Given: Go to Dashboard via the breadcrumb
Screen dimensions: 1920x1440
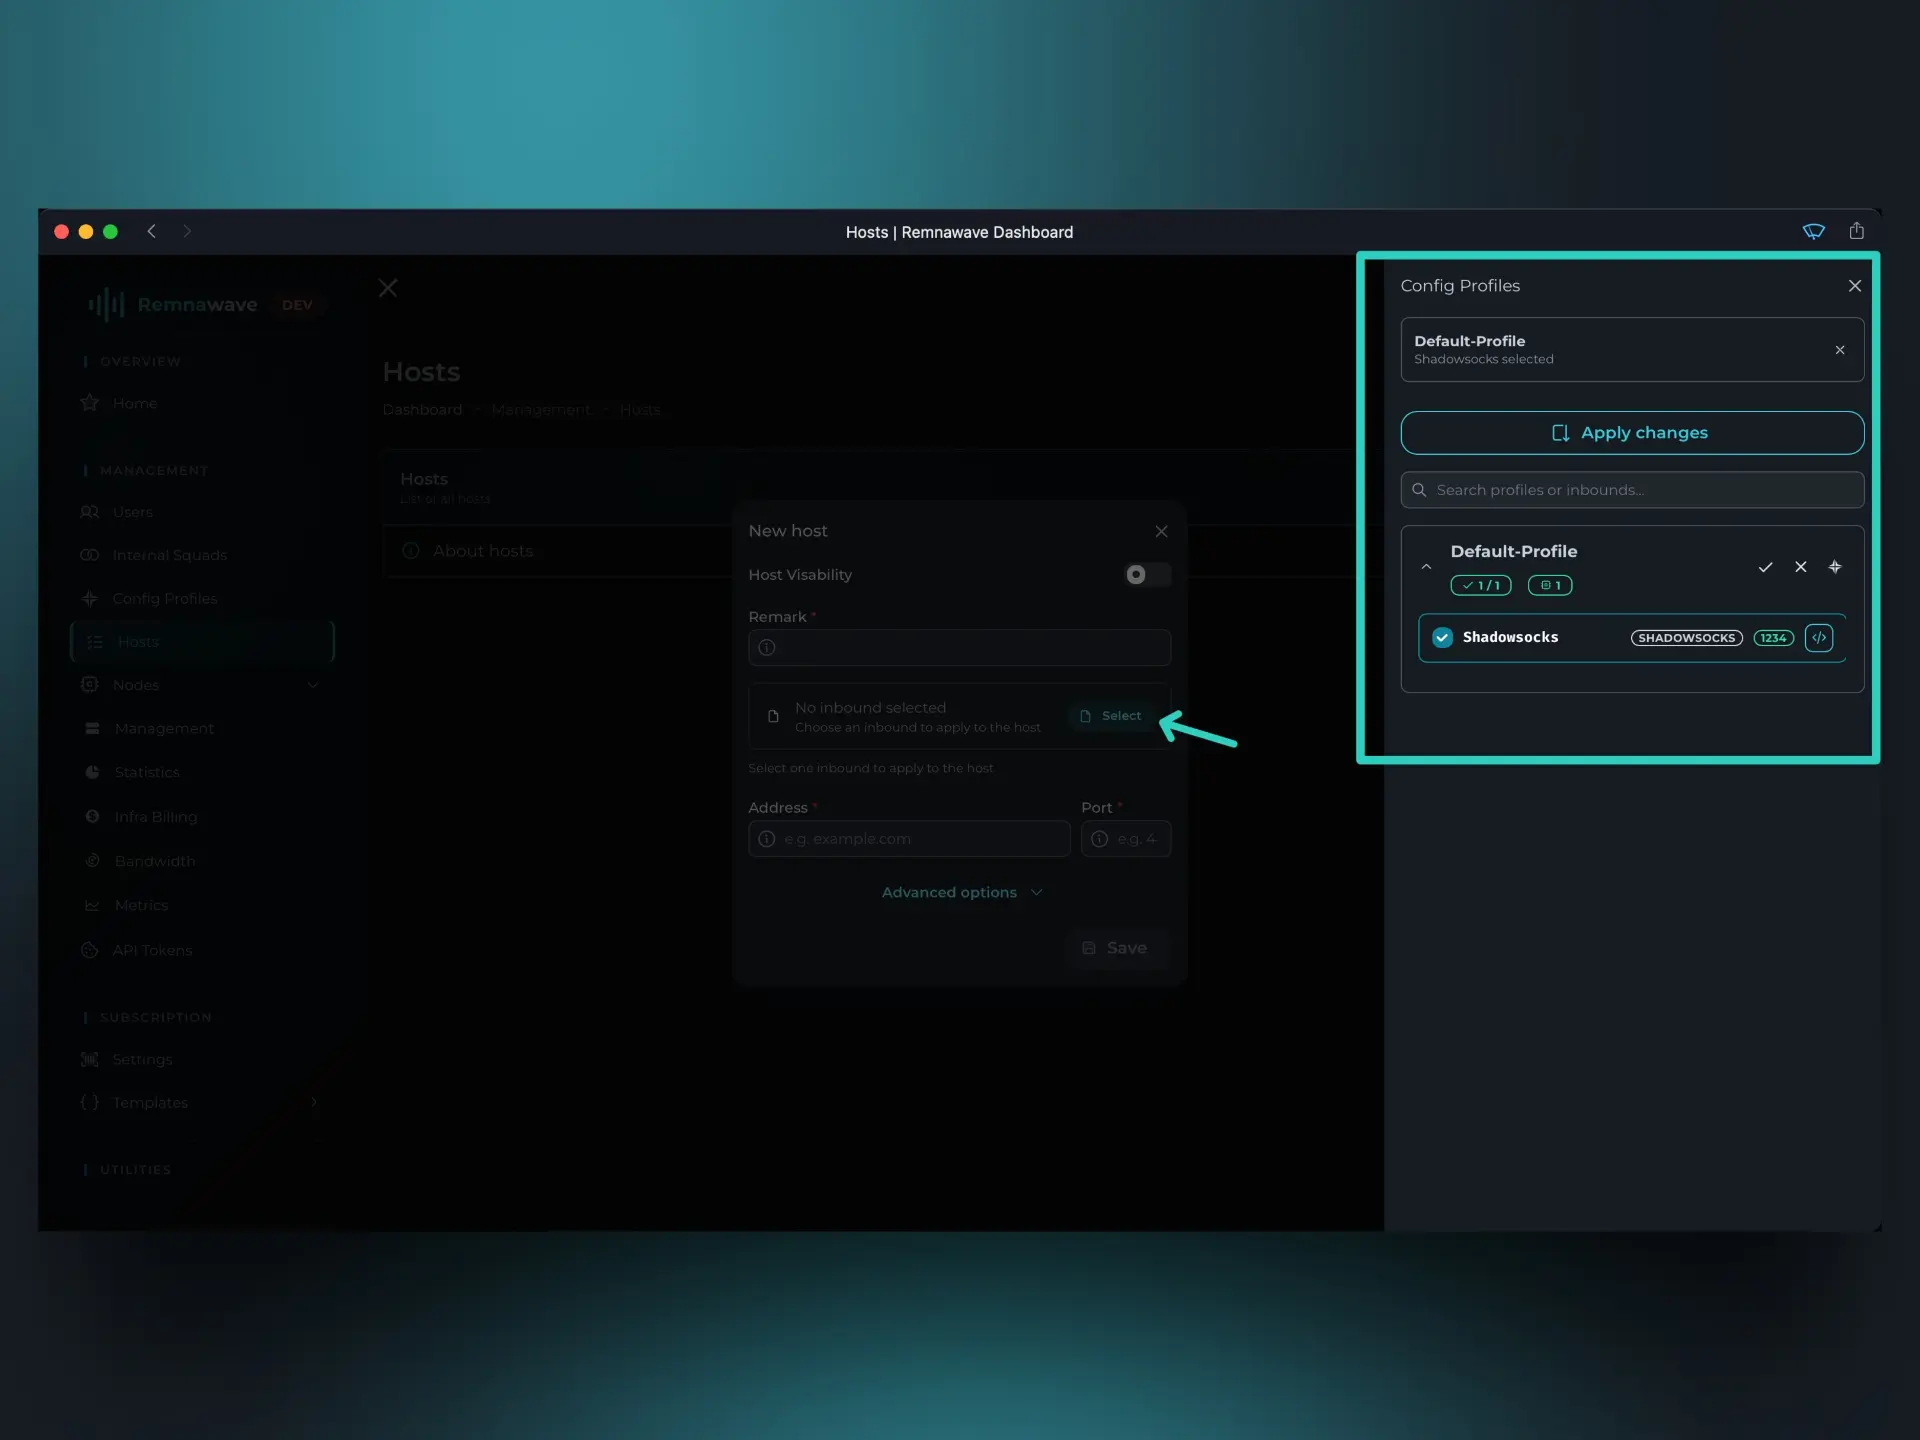Looking at the screenshot, I should click(x=422, y=409).
